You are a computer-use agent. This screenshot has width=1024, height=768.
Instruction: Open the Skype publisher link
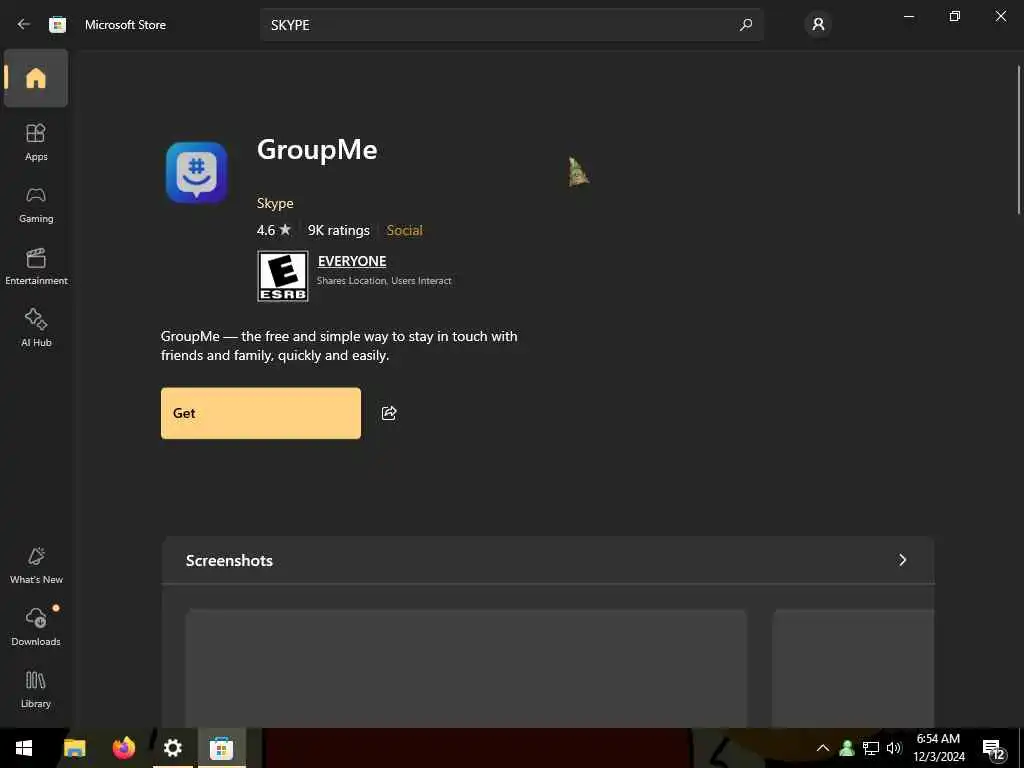click(x=275, y=203)
